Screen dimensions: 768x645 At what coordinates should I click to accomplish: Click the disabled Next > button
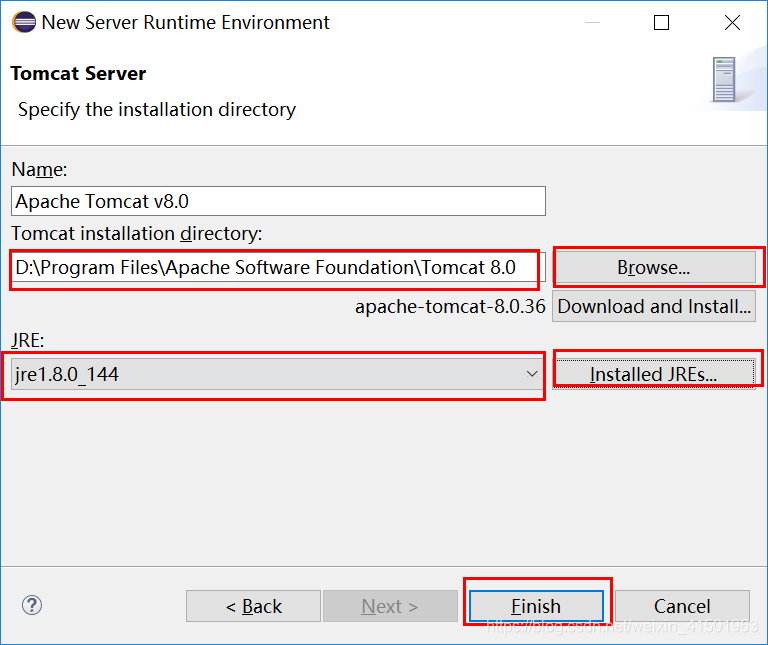tap(390, 606)
